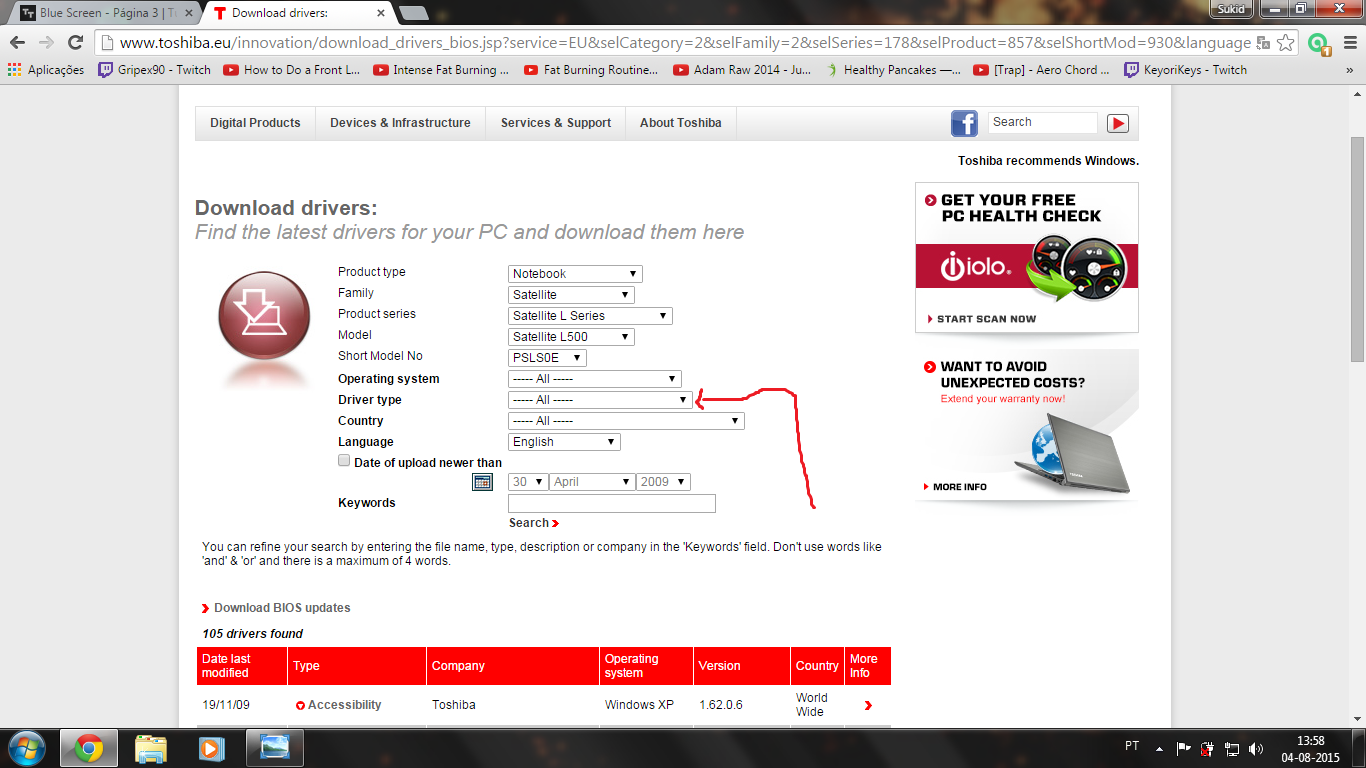The height and width of the screenshot is (768, 1366).
Task: Open the year dropdown showing 2009
Action: pyautogui.click(x=664, y=482)
